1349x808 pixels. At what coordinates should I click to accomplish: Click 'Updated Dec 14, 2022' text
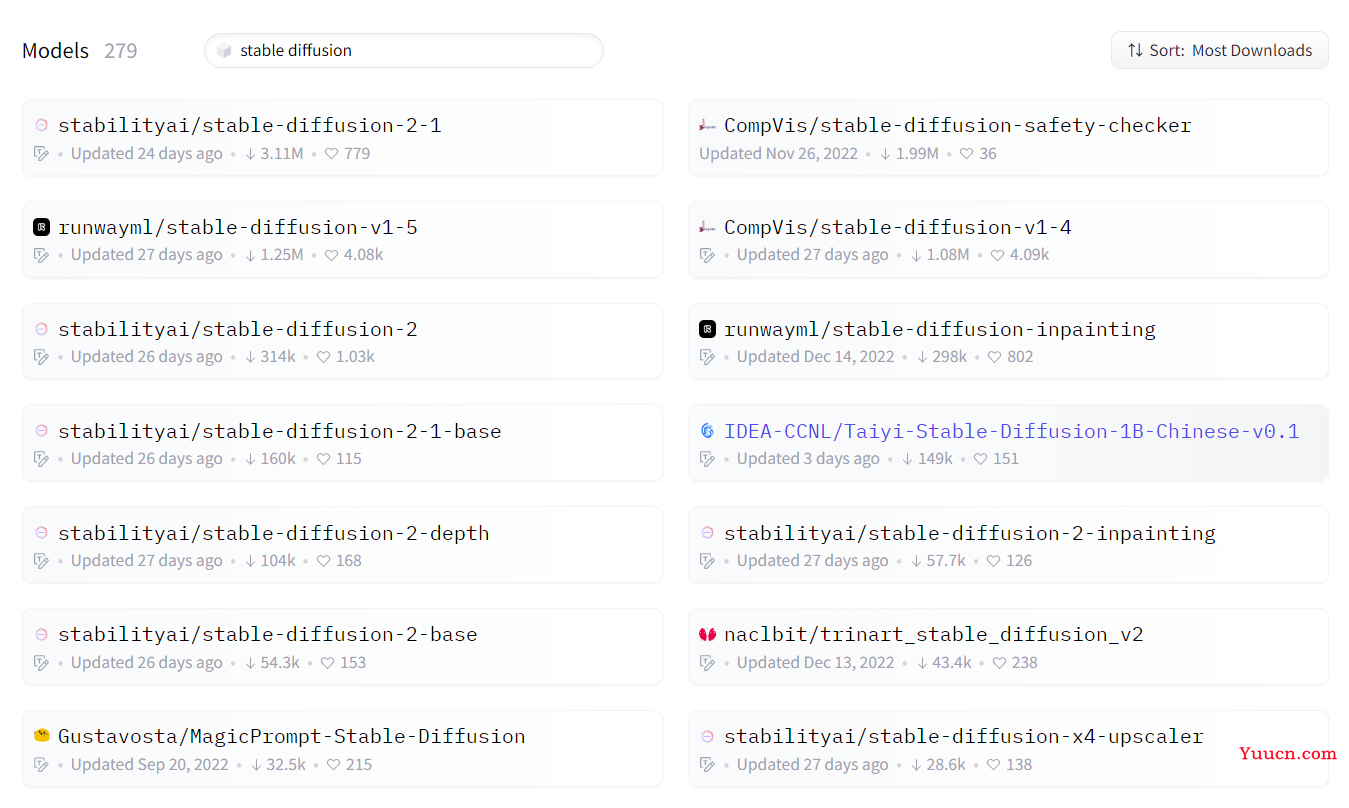coord(816,357)
